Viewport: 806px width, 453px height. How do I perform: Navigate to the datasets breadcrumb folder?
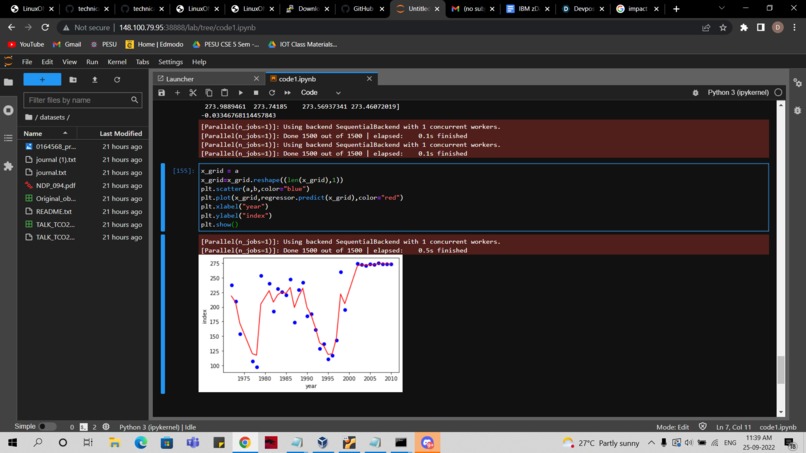pos(52,117)
